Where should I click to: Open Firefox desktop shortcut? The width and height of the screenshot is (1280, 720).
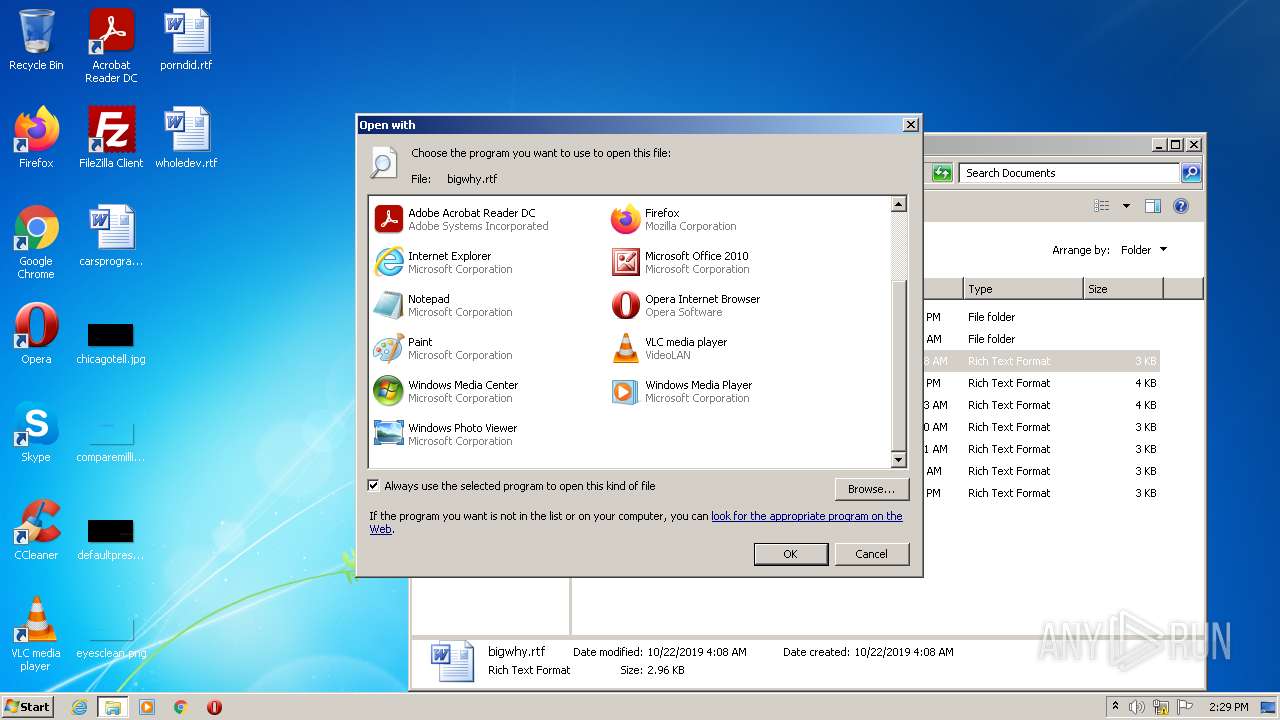tap(36, 138)
